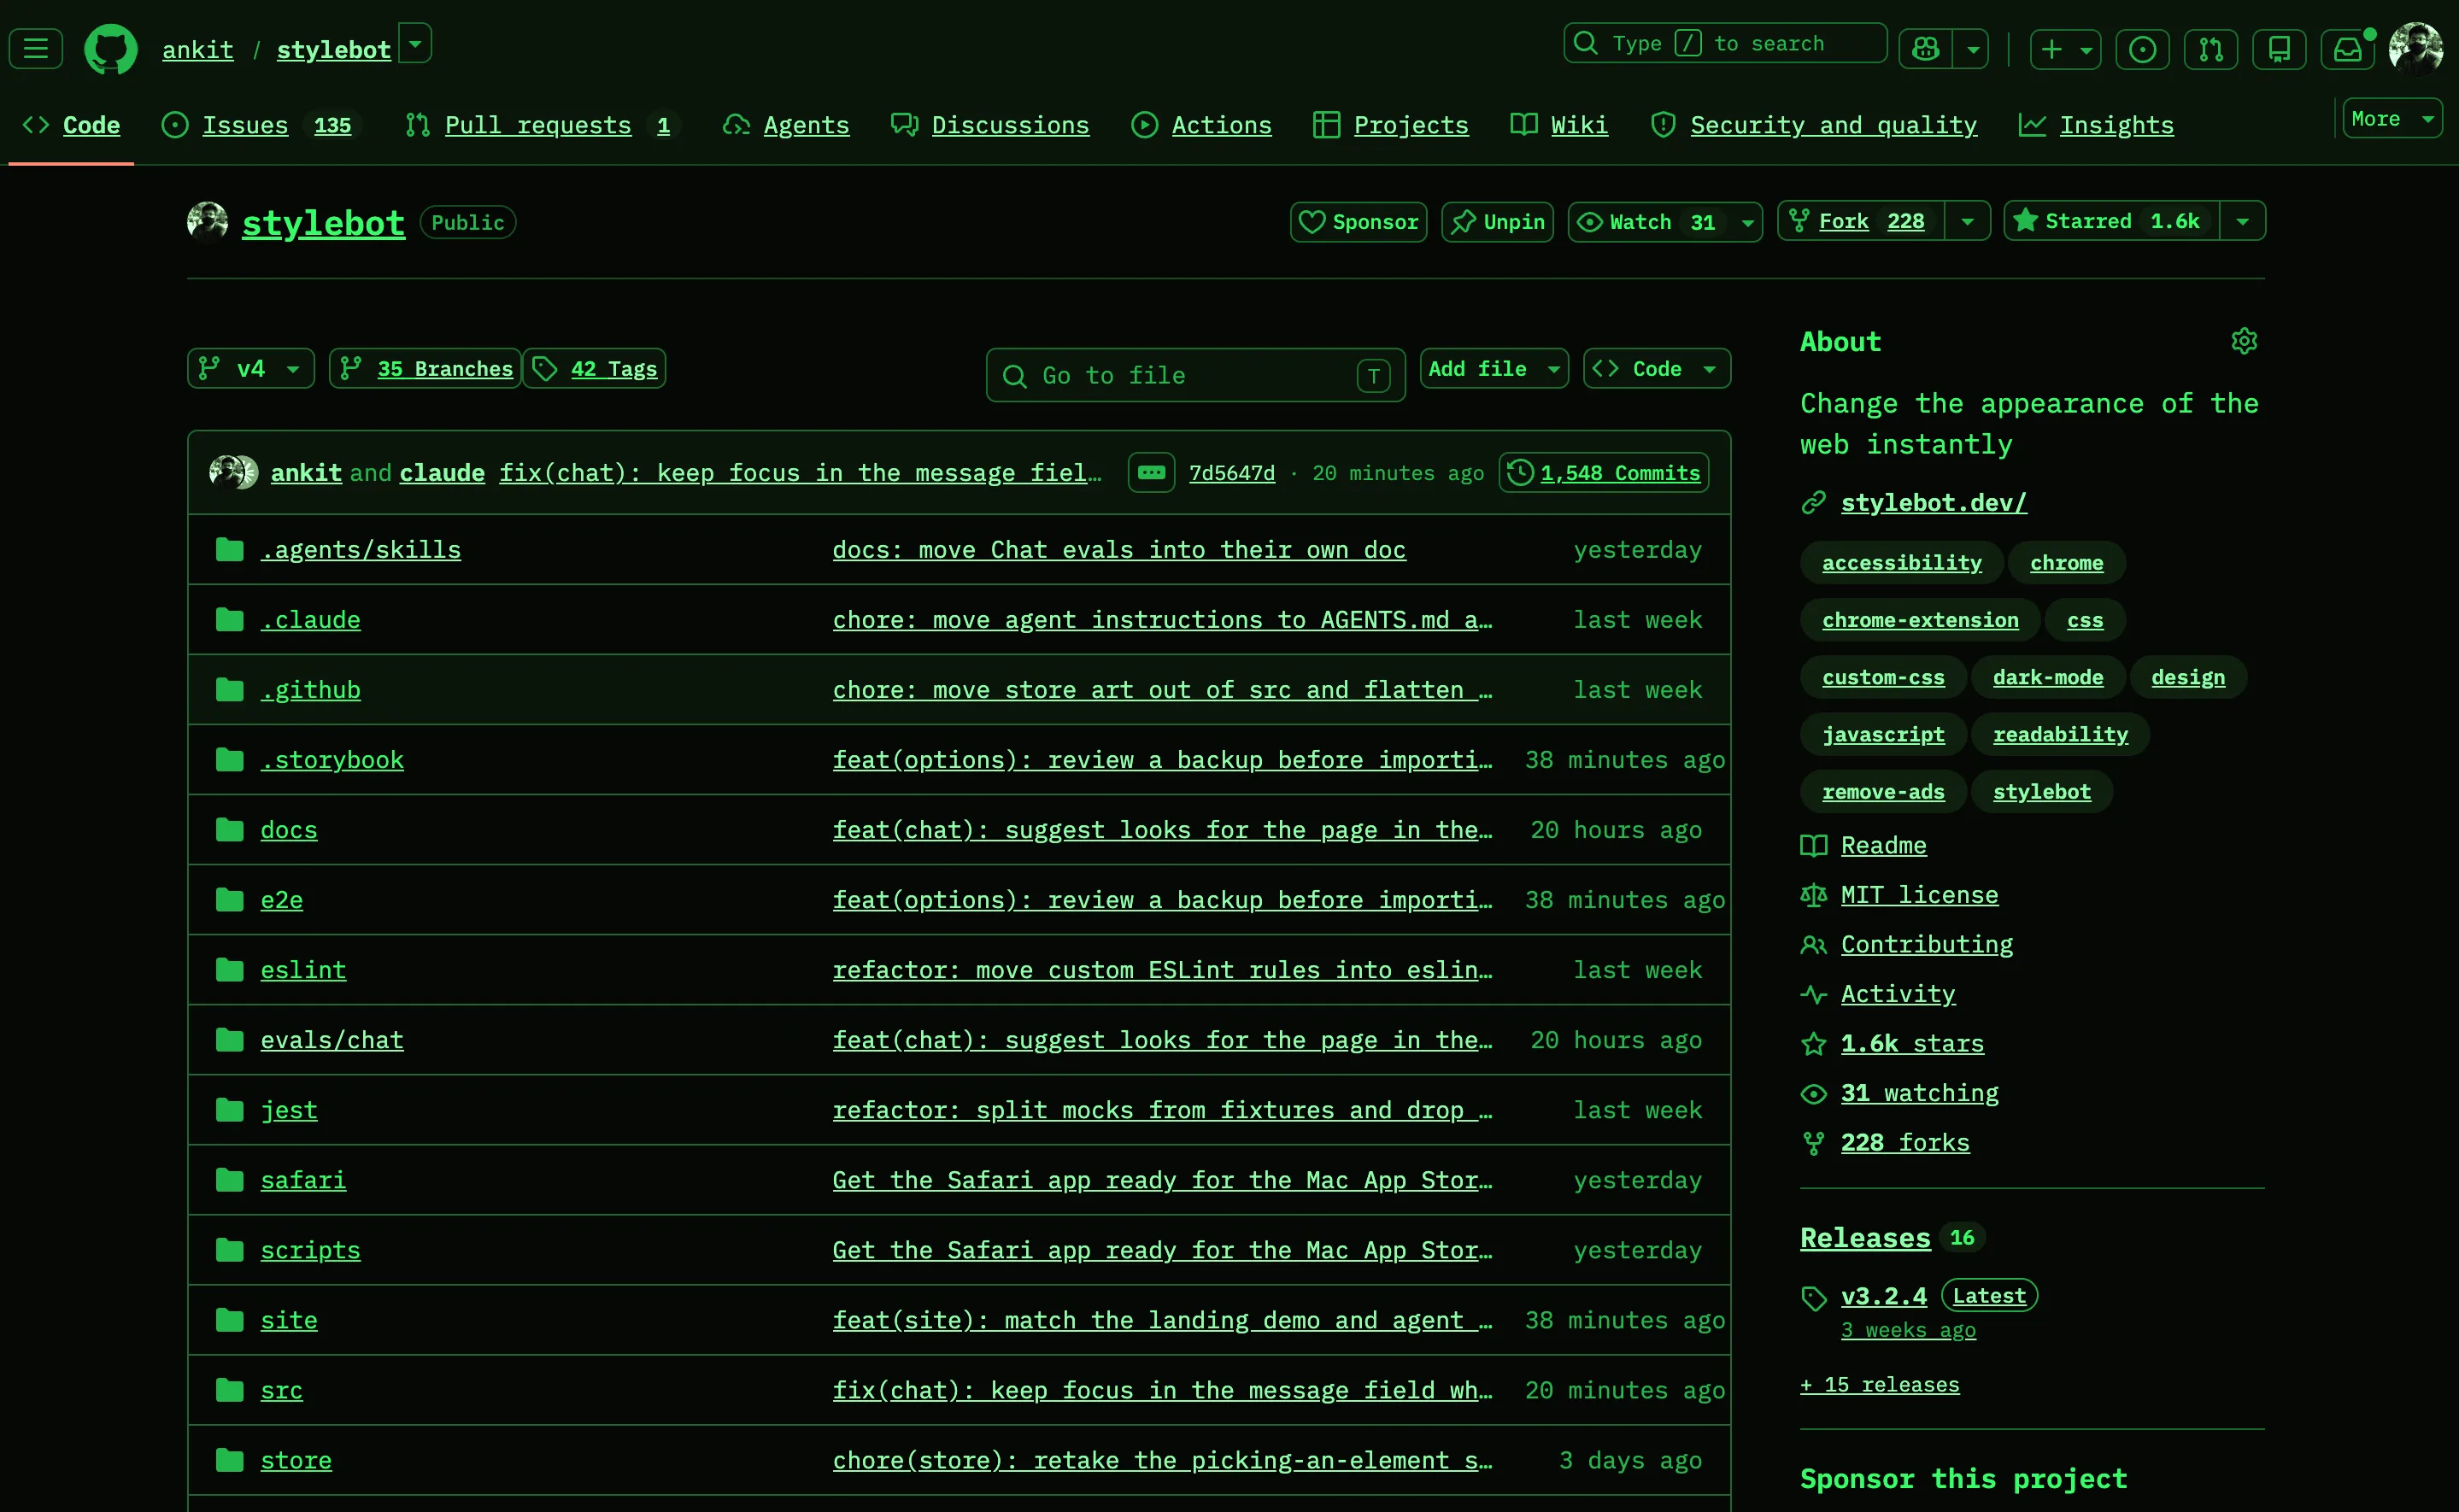
Task: Open the 1,548 Commits history
Action: click(x=1604, y=473)
